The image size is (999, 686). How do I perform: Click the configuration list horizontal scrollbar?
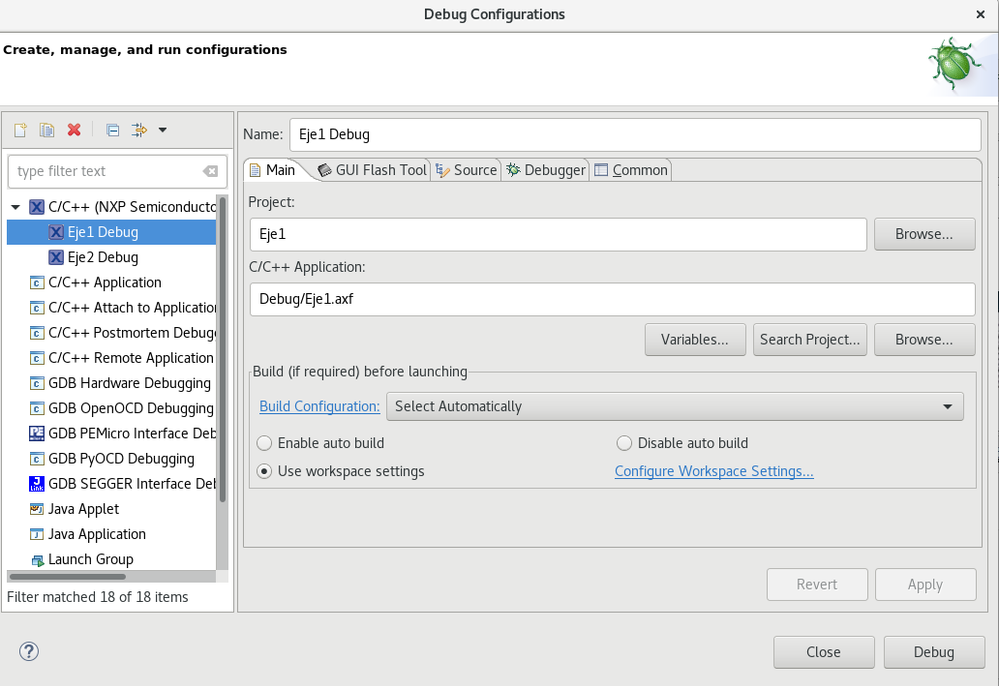pyautogui.click(x=68, y=576)
